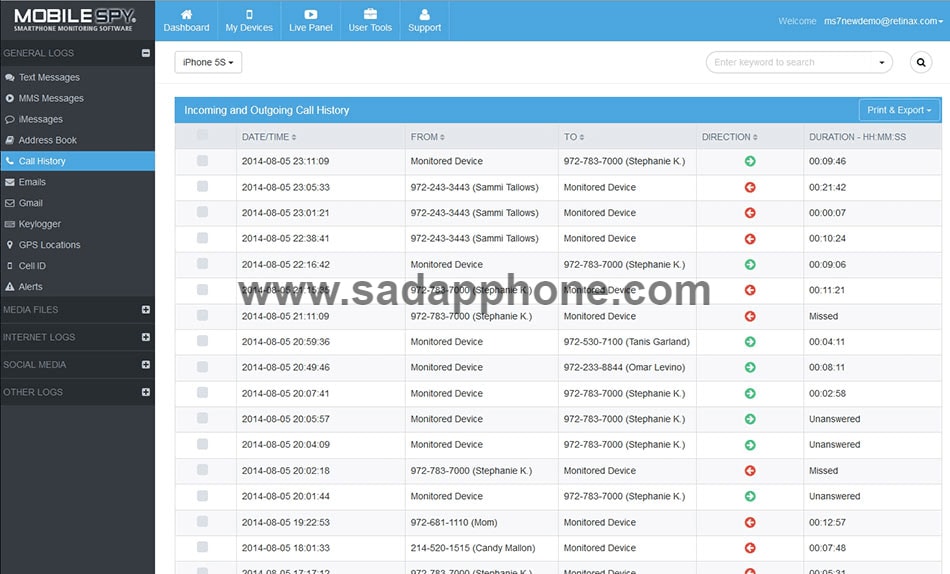950x574 pixels.
Task: Select Text Messages in the sidebar
Action: 49,77
